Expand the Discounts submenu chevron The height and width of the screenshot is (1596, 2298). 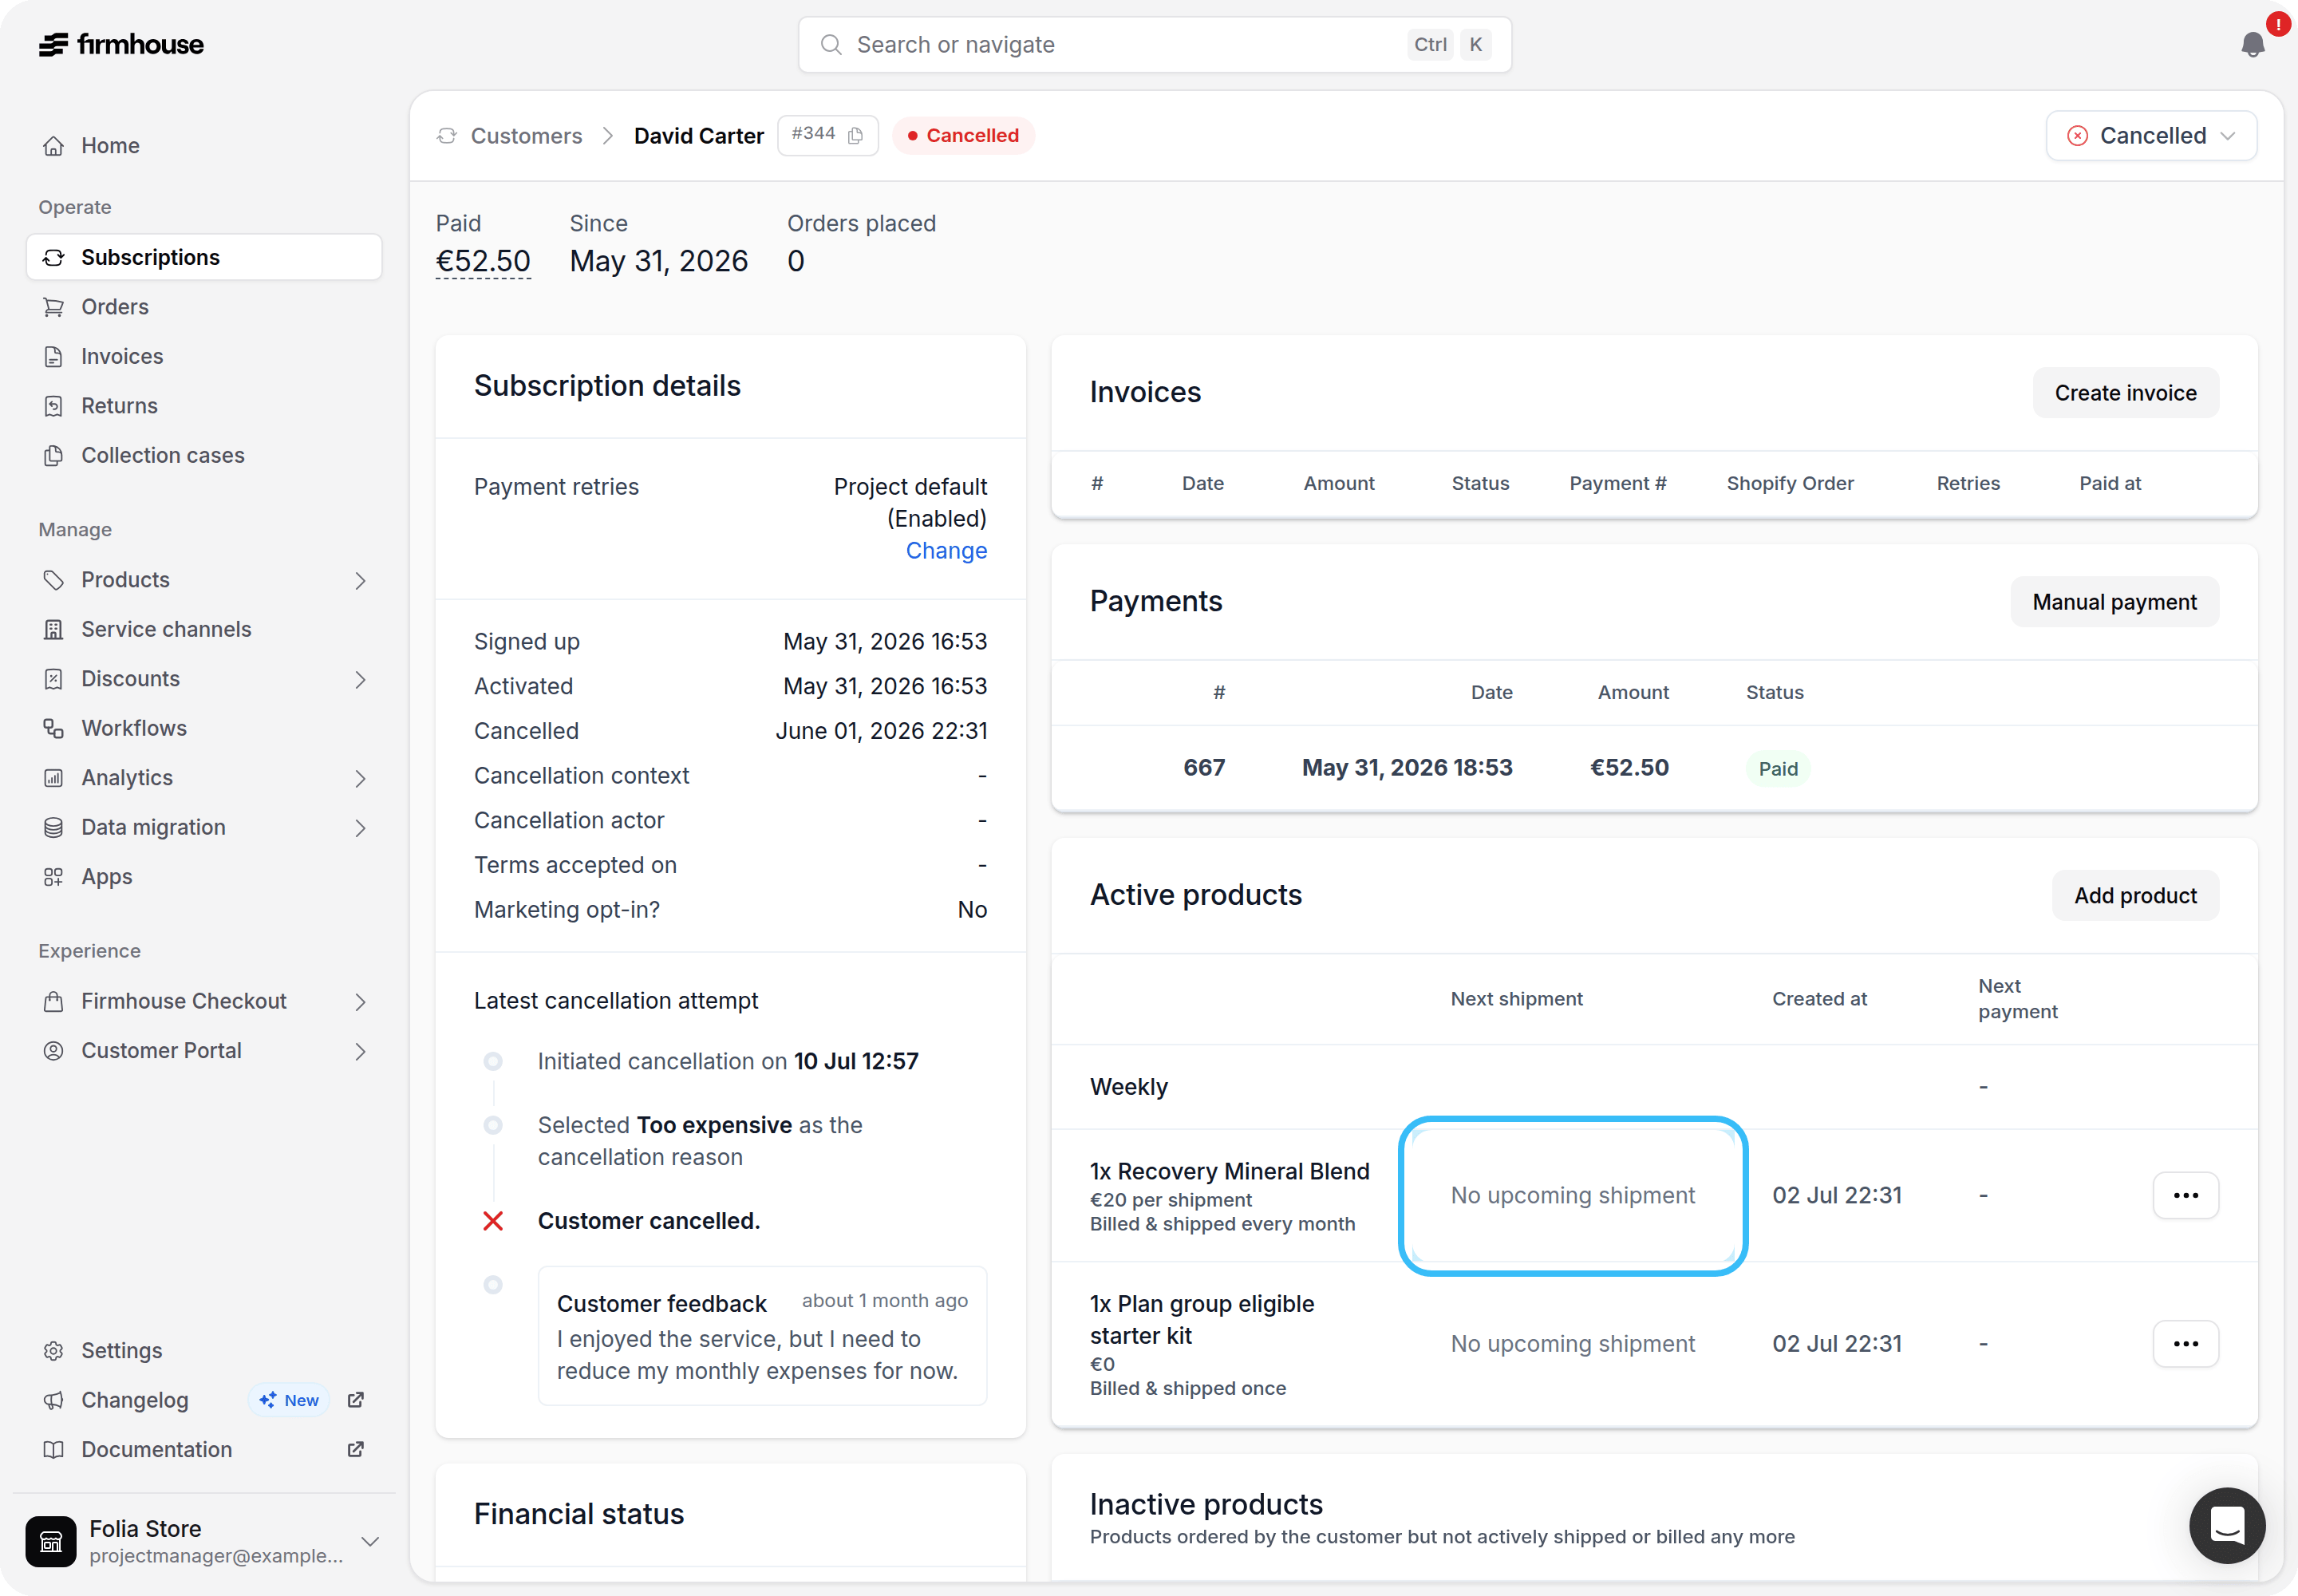pyautogui.click(x=360, y=680)
